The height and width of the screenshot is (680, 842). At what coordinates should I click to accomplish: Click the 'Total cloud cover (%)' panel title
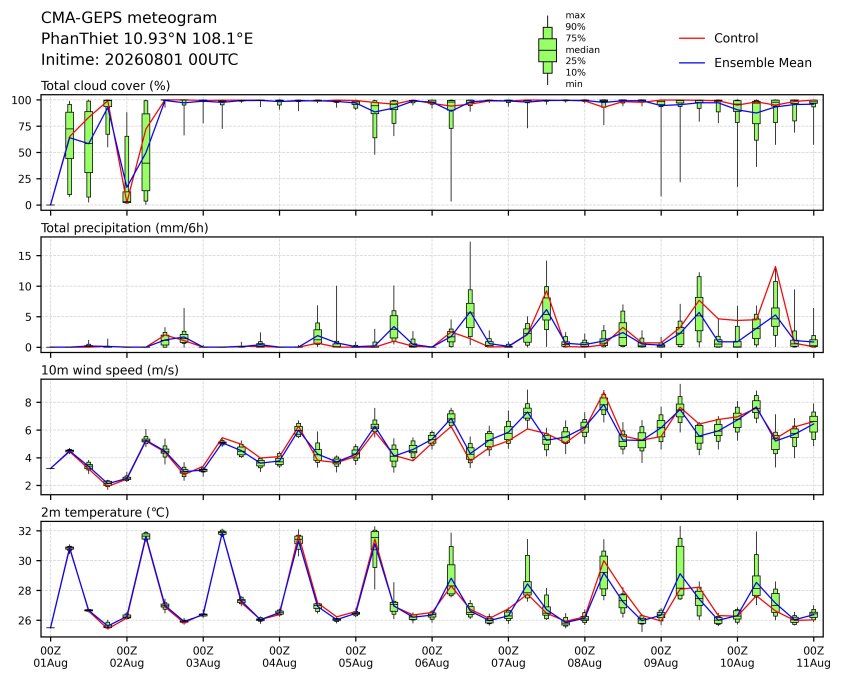(106, 86)
